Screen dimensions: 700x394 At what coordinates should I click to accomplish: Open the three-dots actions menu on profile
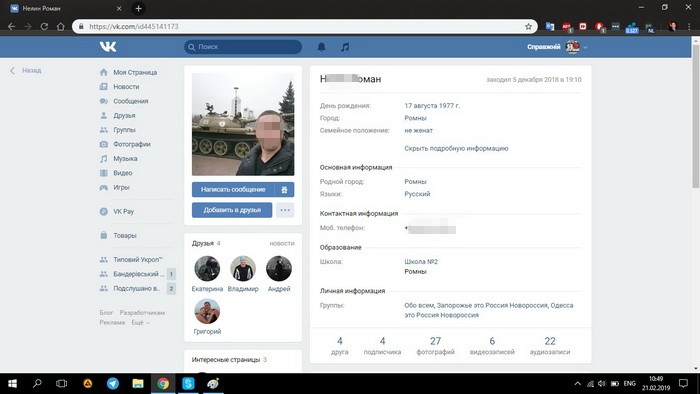(285, 210)
